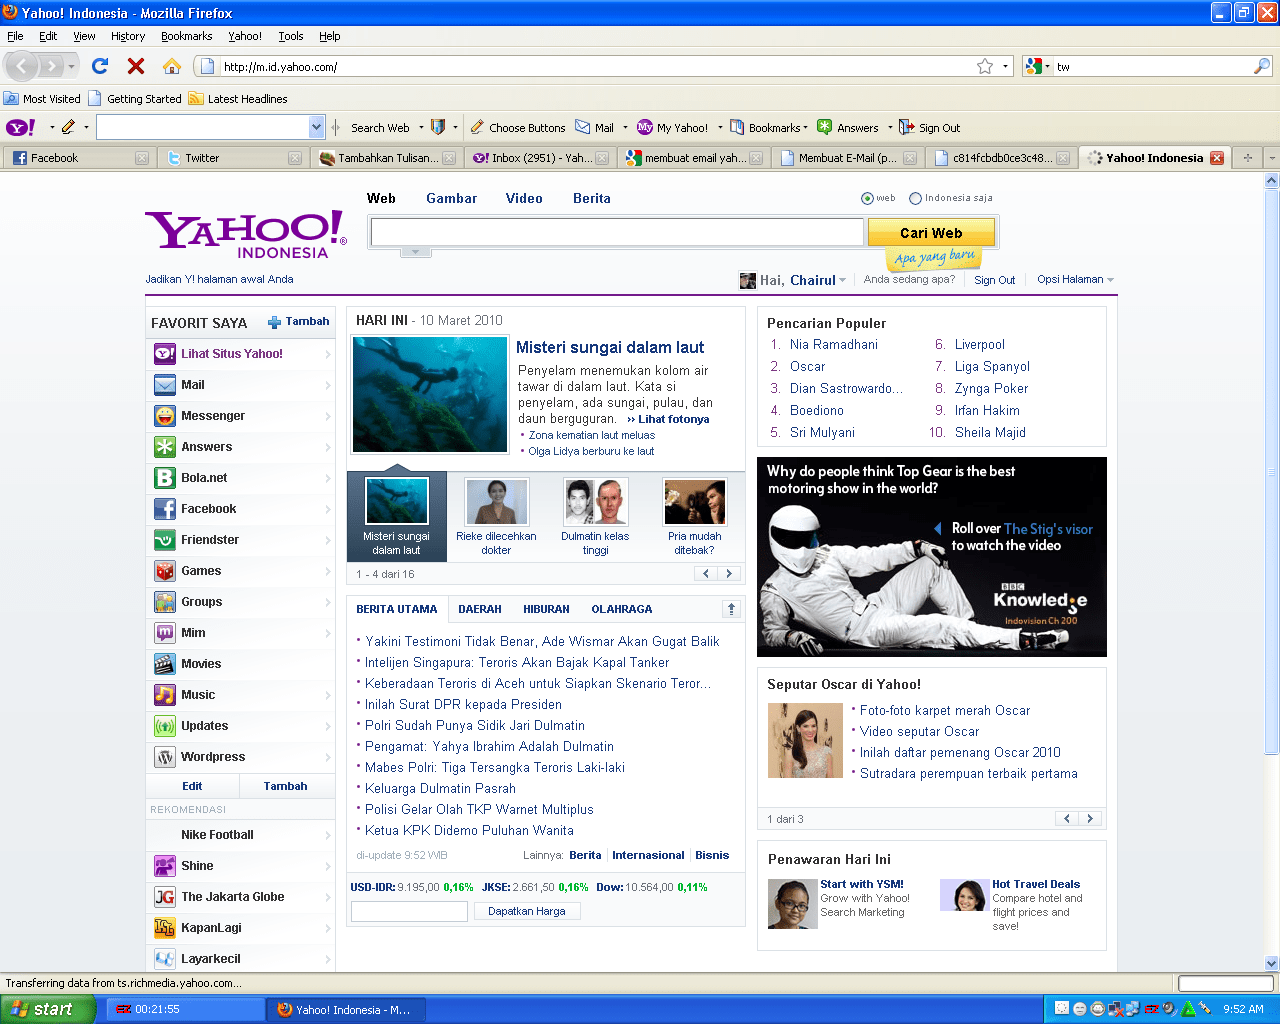The width and height of the screenshot is (1280, 1024).
Task: Open Mim from the sidebar
Action: (240, 633)
